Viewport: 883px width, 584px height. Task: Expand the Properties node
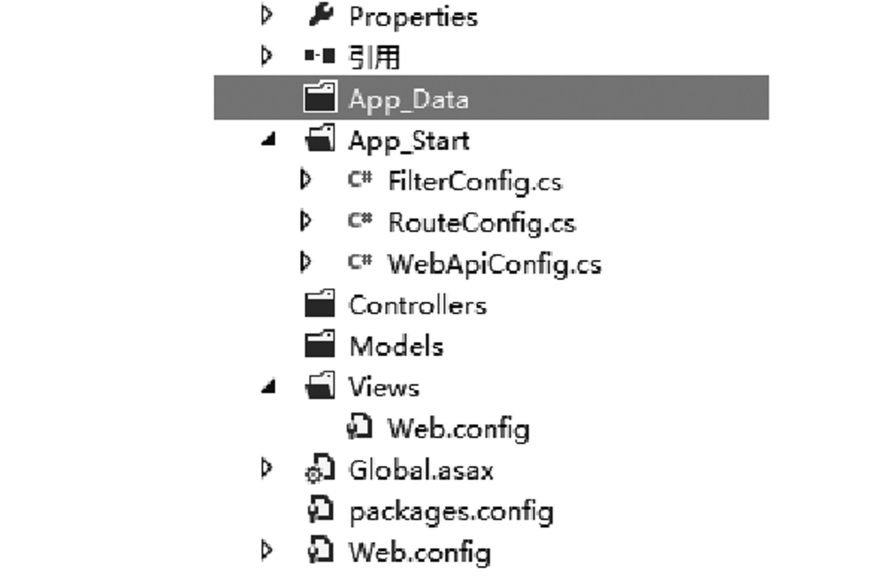[x=266, y=15]
